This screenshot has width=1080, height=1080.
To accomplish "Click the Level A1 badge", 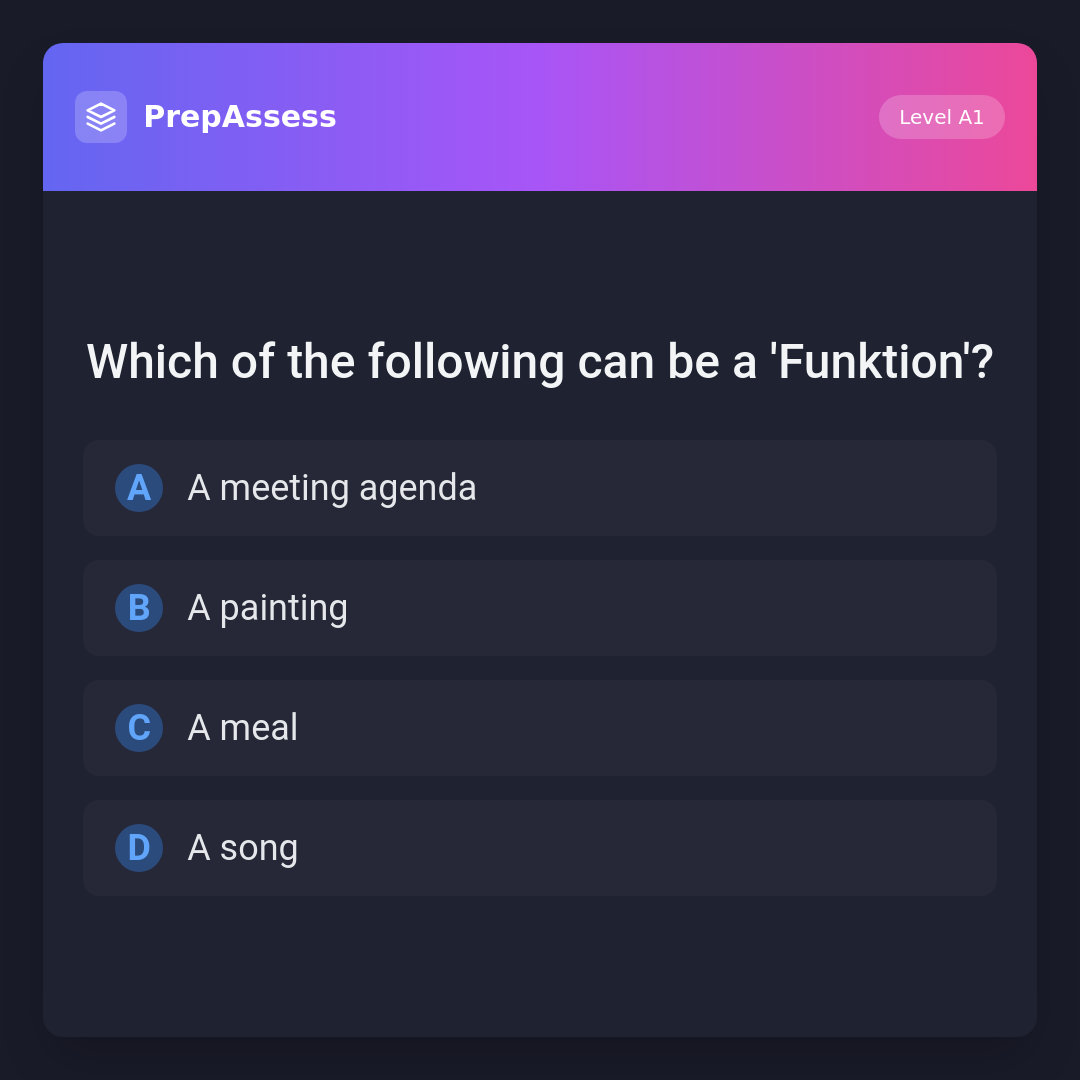I will (x=941, y=117).
